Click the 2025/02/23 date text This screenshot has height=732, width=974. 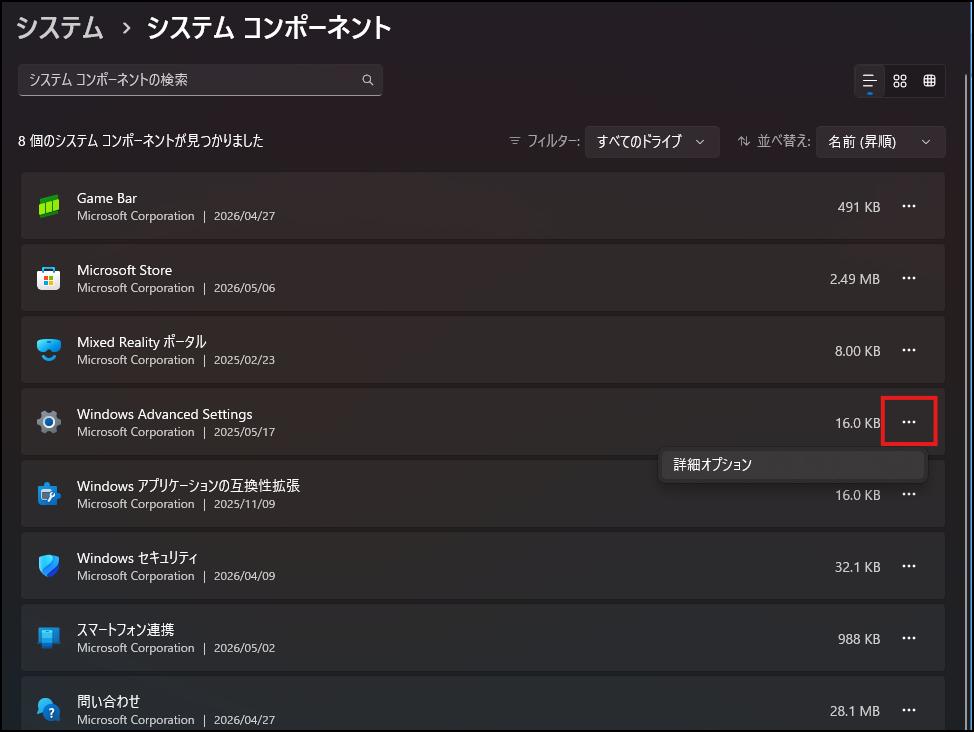(244, 360)
